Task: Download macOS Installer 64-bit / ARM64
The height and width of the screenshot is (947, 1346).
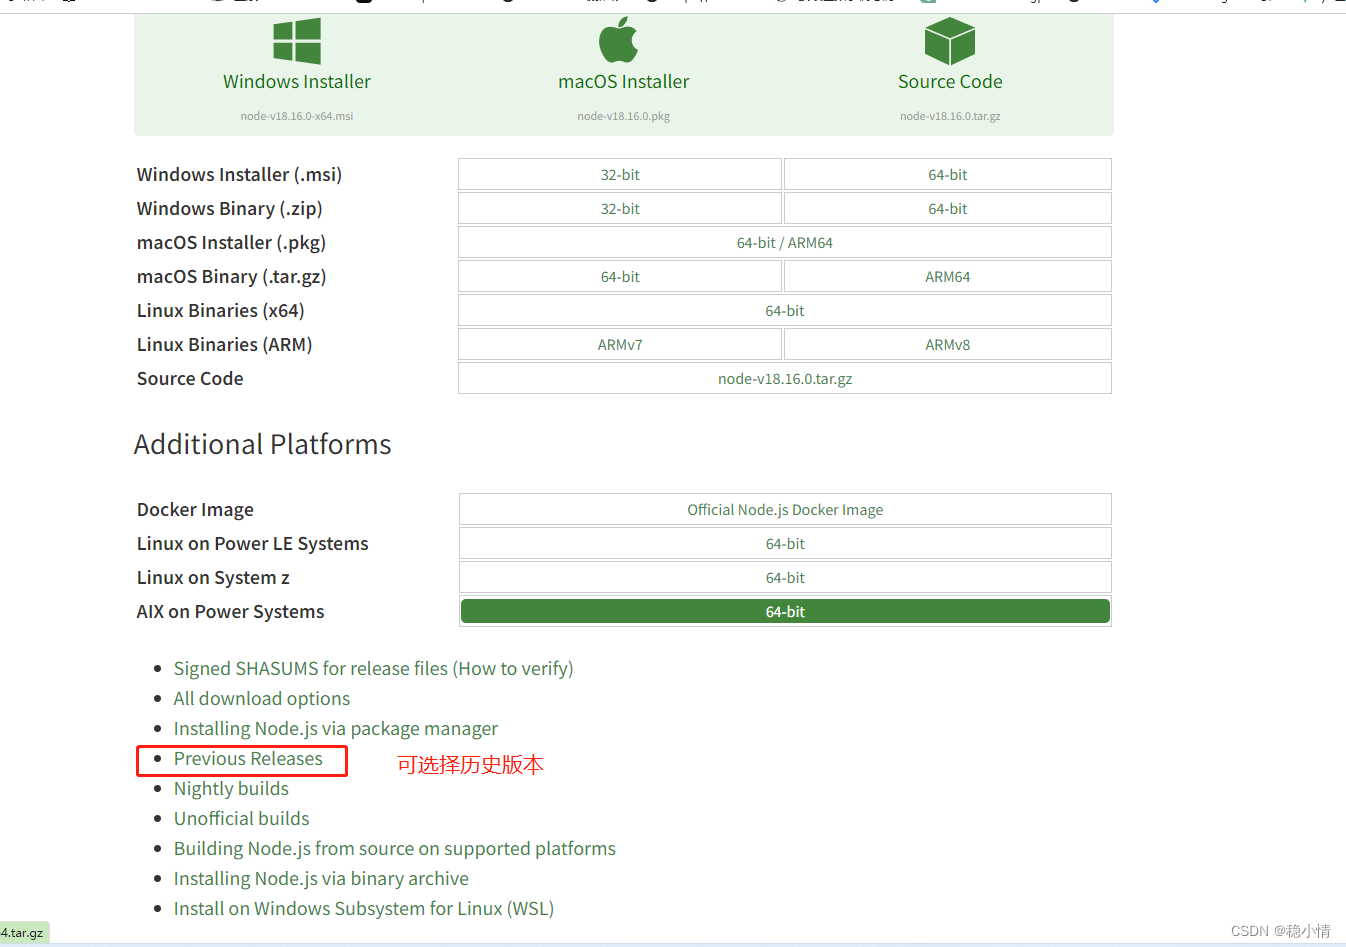Action: coord(785,242)
